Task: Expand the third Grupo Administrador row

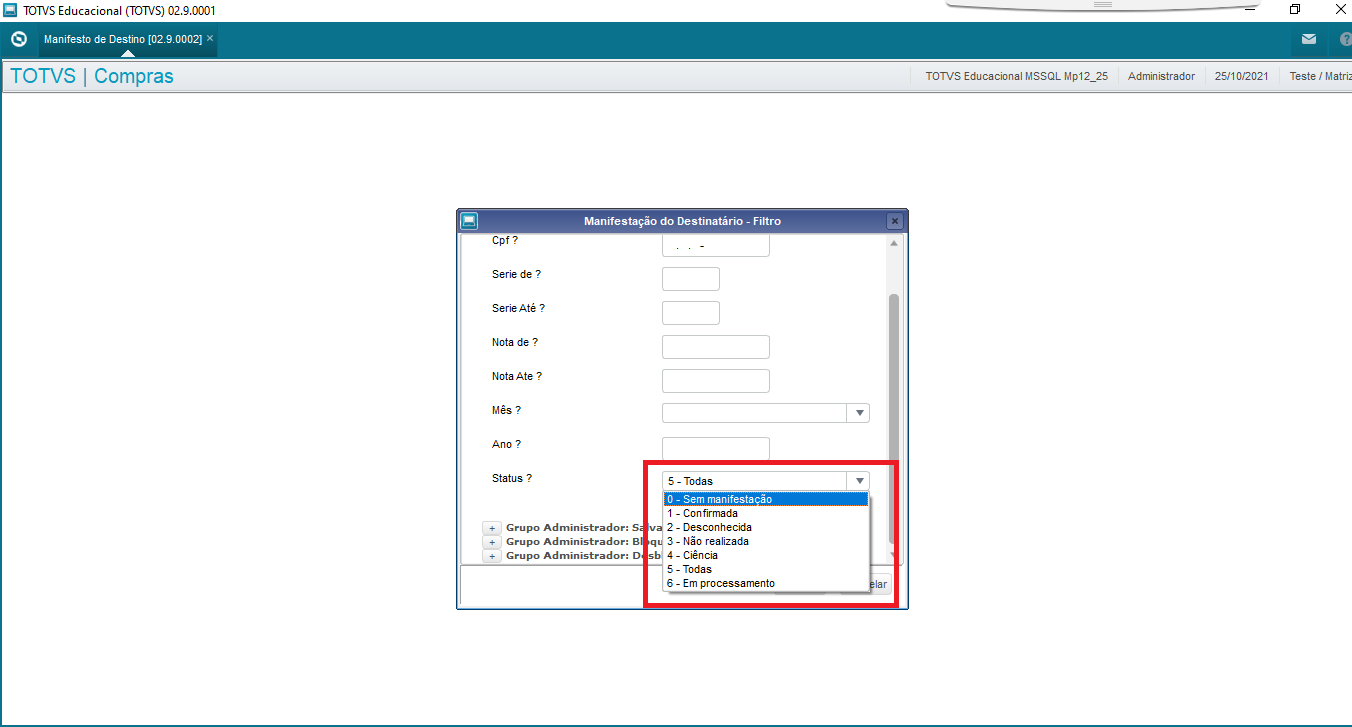Action: (492, 555)
